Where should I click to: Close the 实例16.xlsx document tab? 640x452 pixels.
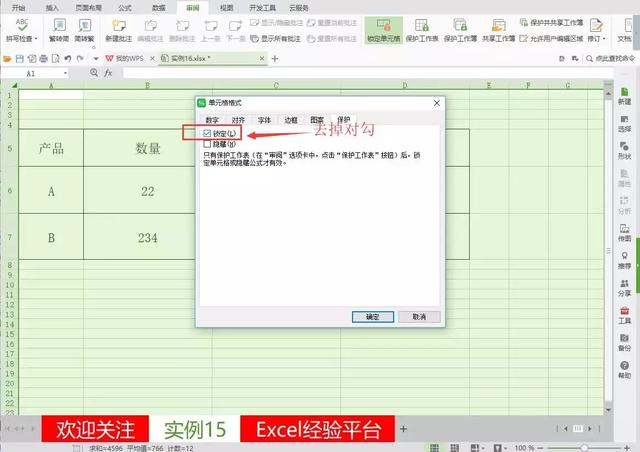point(262,59)
